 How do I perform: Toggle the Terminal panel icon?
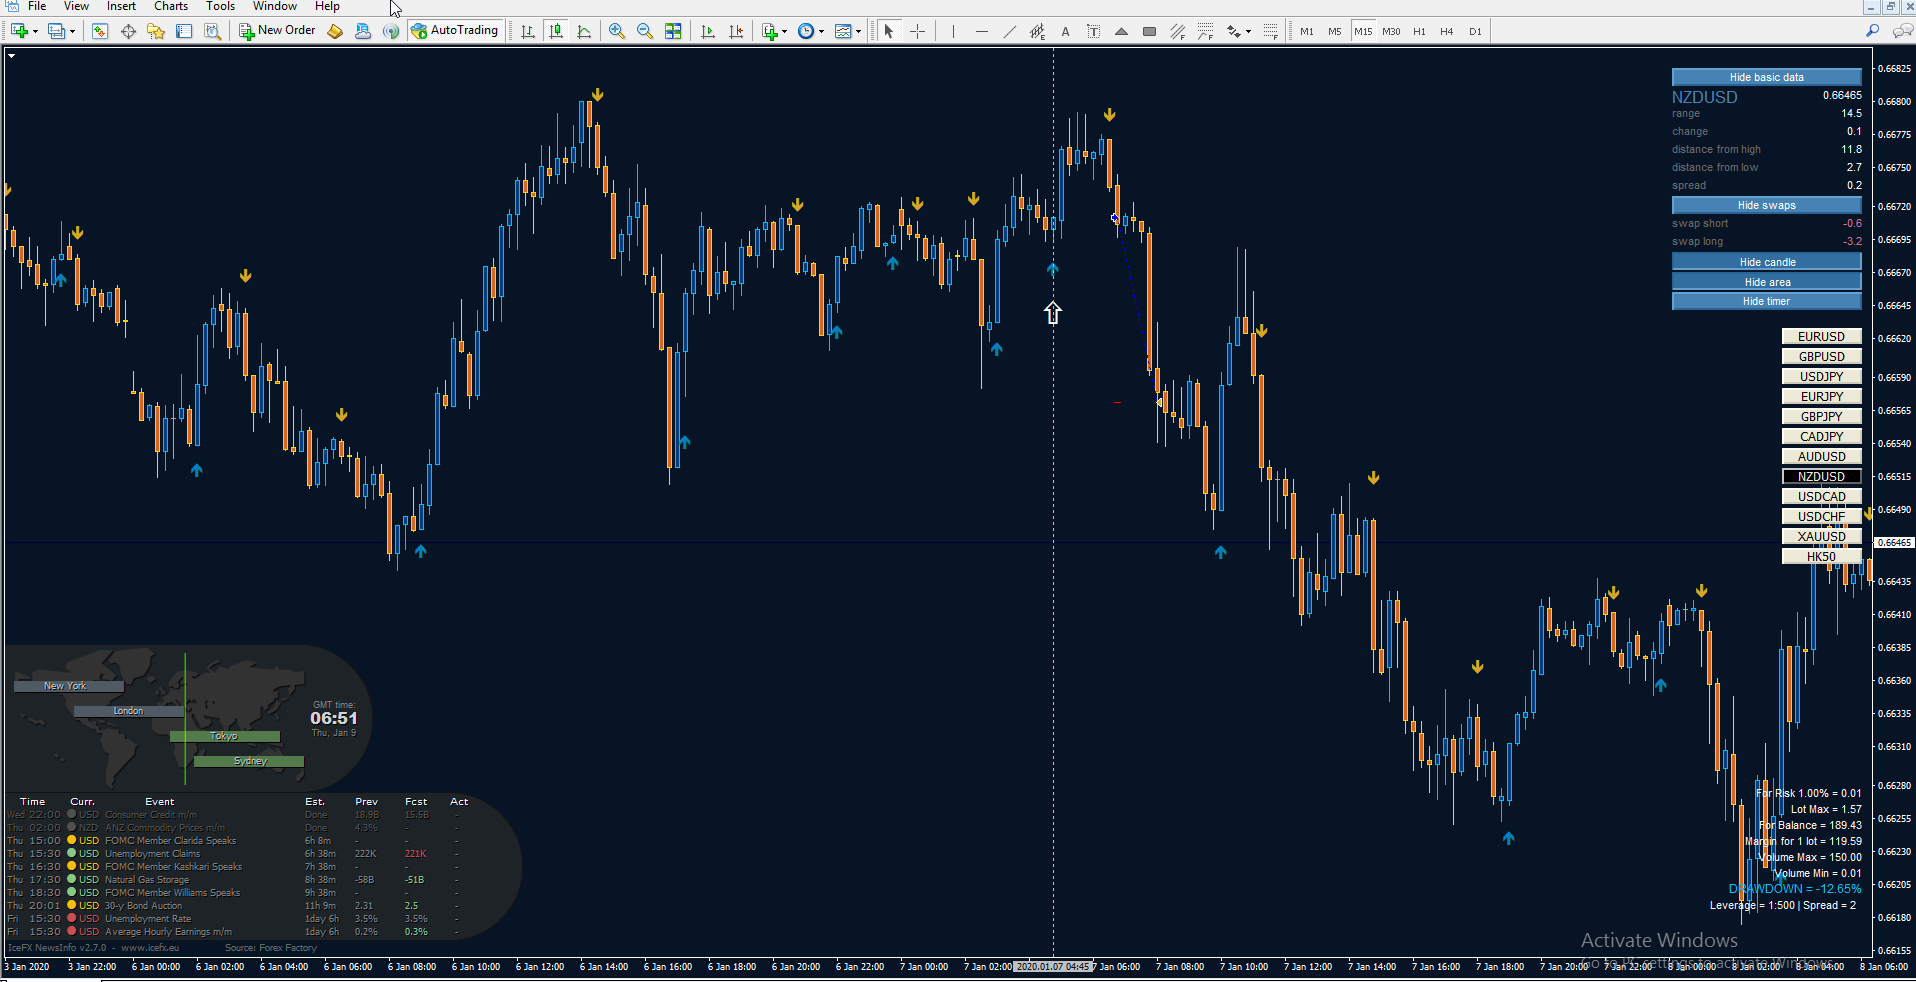click(184, 31)
